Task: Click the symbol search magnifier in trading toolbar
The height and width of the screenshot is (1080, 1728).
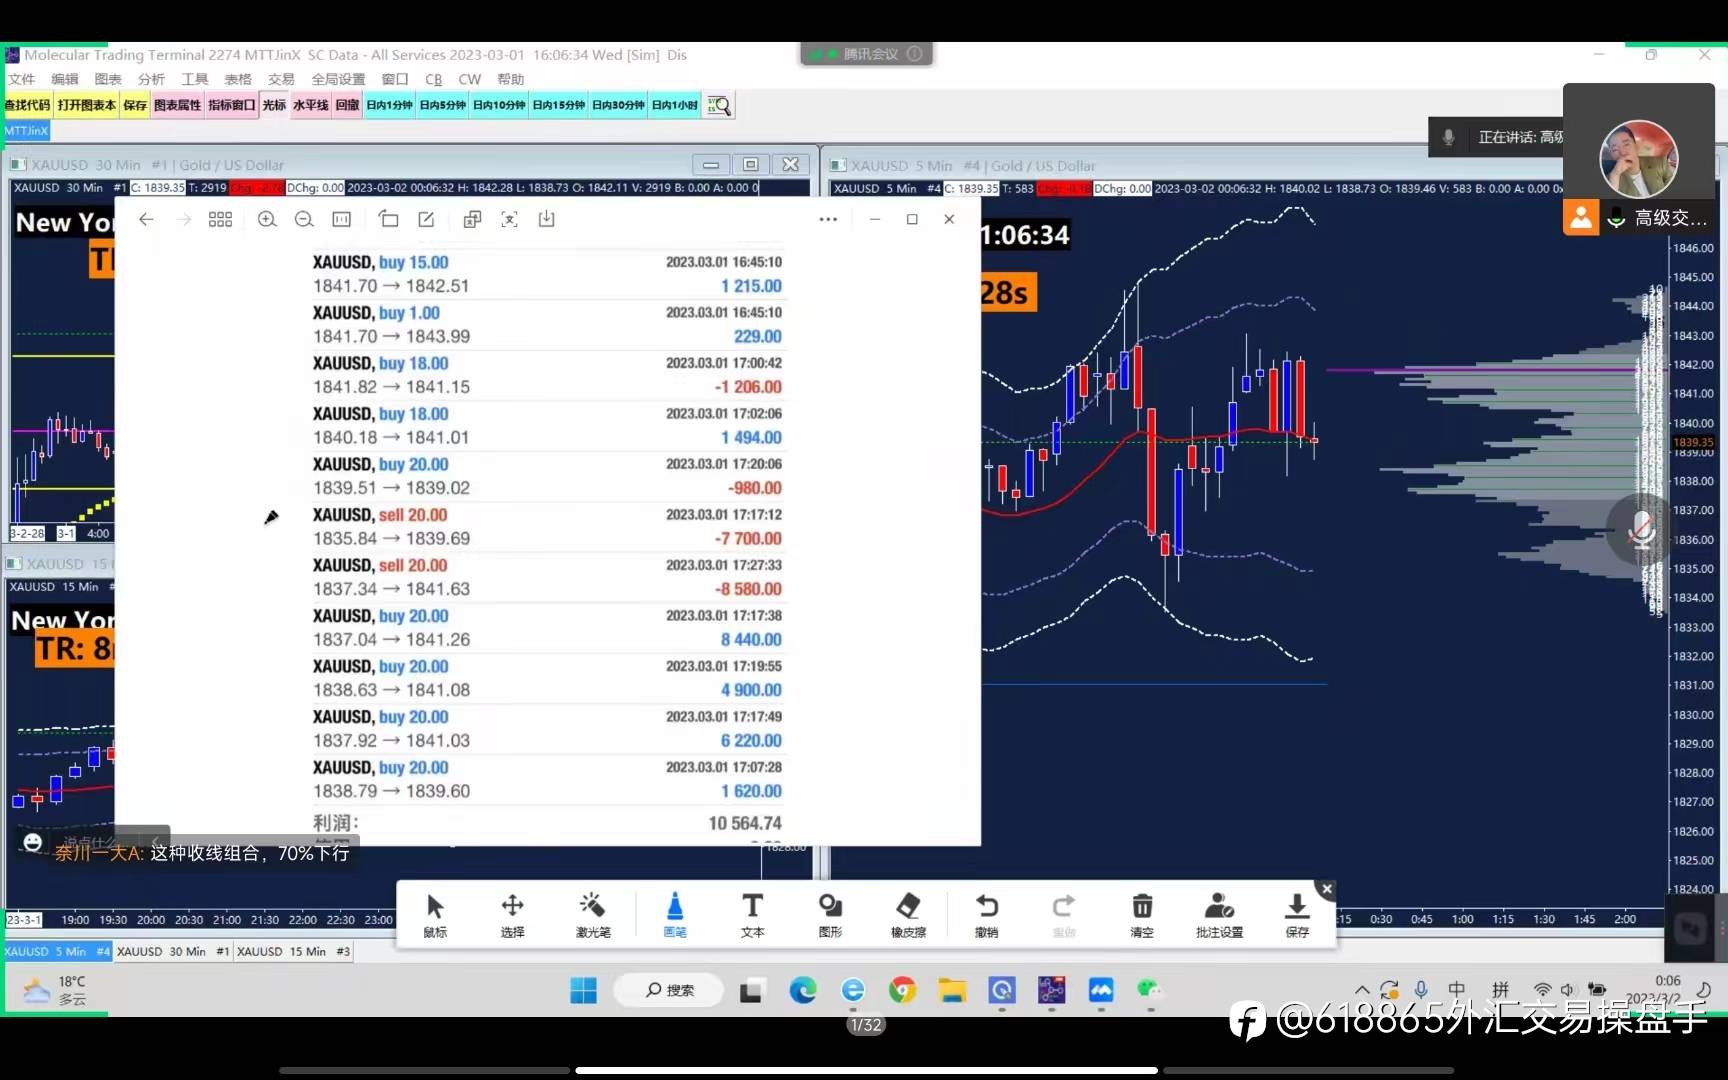Action: coord(719,105)
